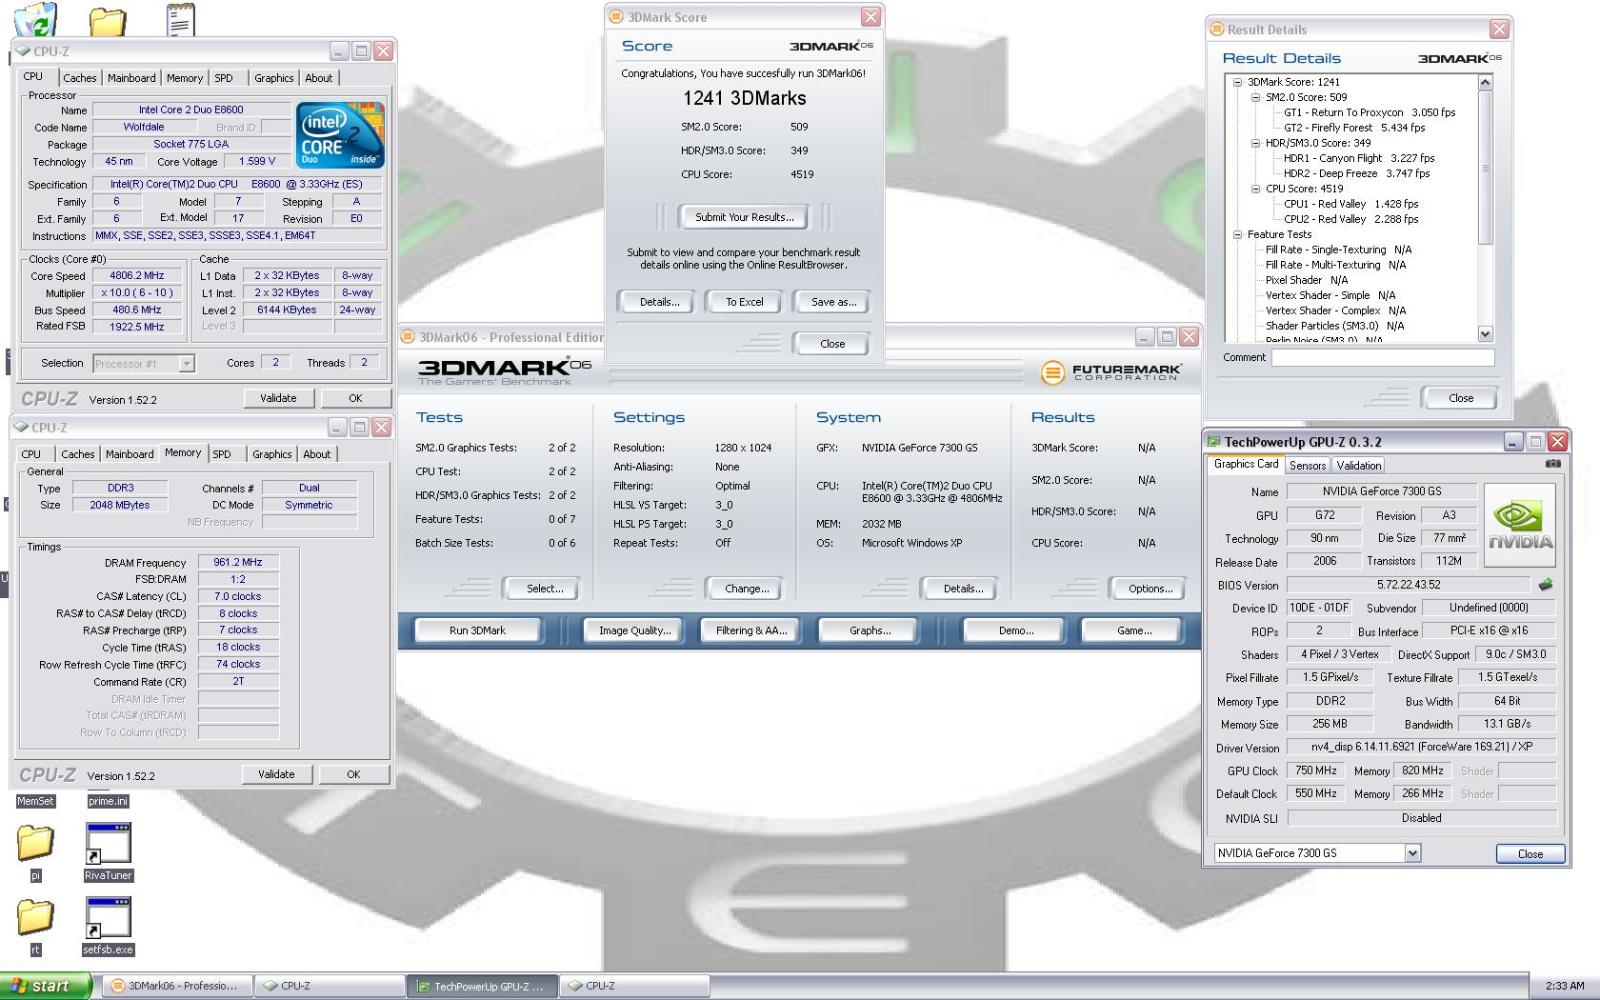Click the Game... button
1600x1000 pixels.
pyautogui.click(x=1134, y=631)
